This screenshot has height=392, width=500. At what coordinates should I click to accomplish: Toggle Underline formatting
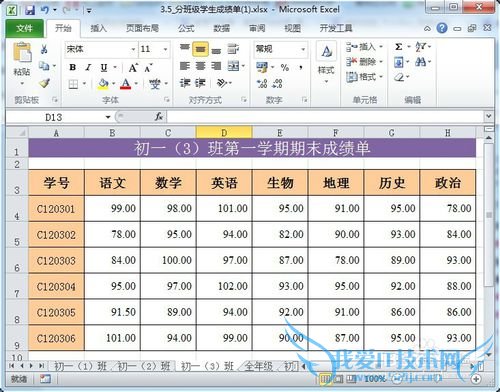click(x=104, y=68)
